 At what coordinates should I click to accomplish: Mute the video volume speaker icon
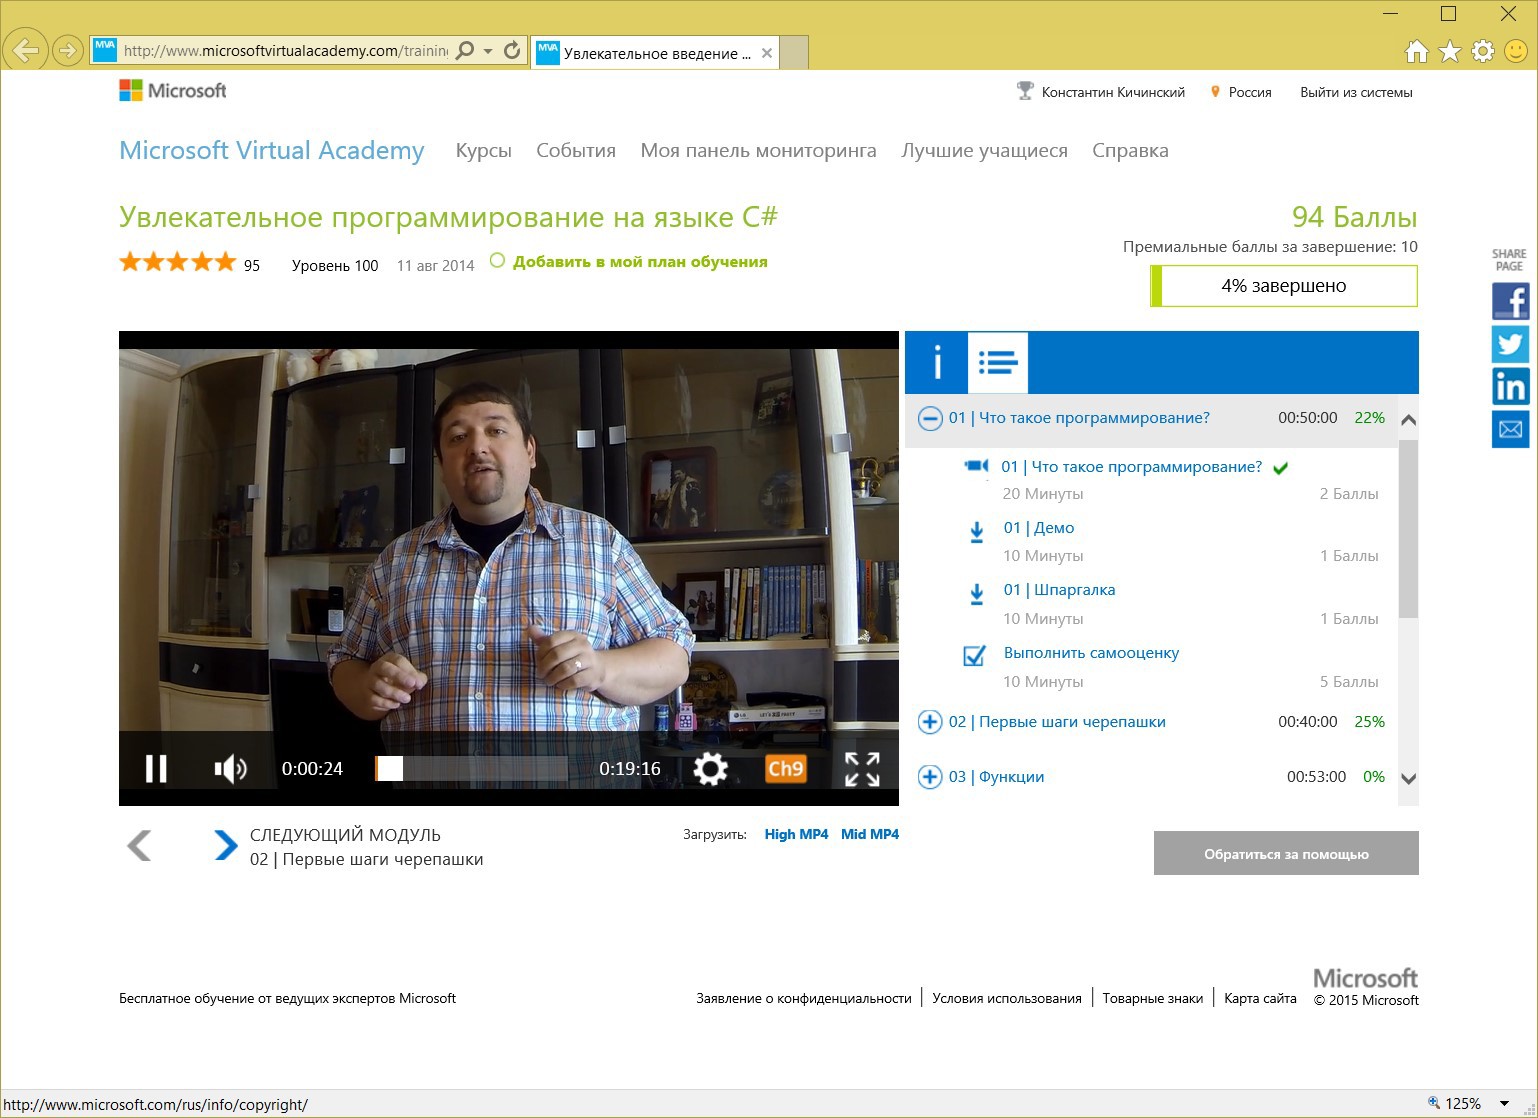230,768
